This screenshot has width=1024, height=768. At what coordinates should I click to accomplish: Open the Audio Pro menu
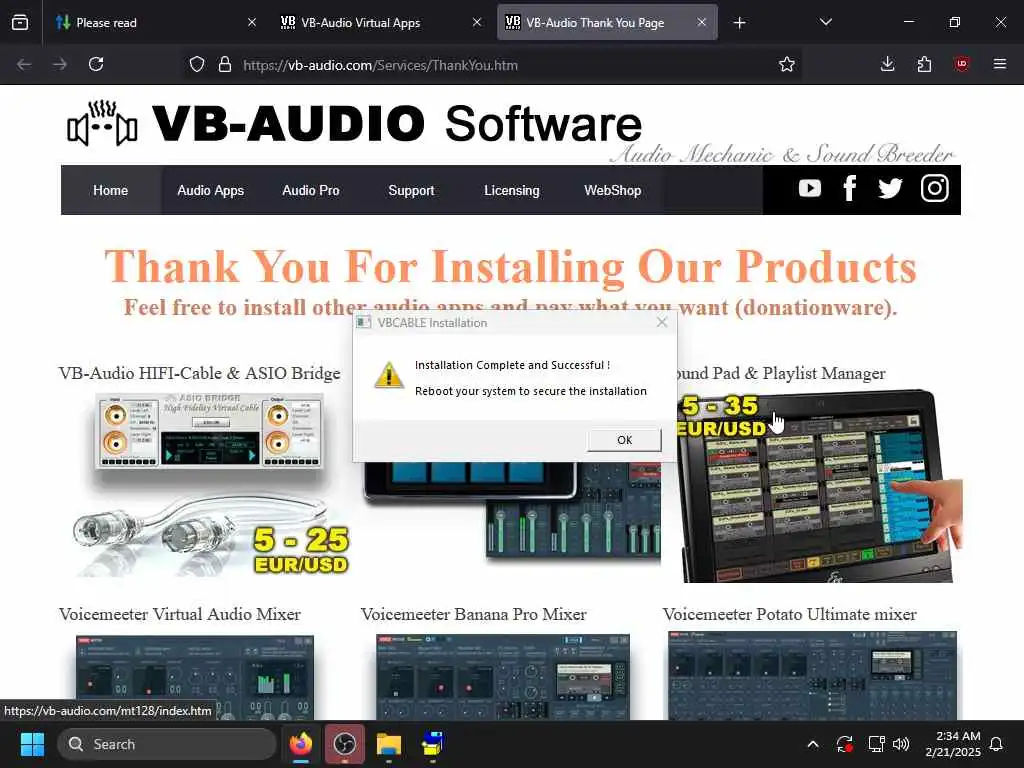tap(311, 190)
